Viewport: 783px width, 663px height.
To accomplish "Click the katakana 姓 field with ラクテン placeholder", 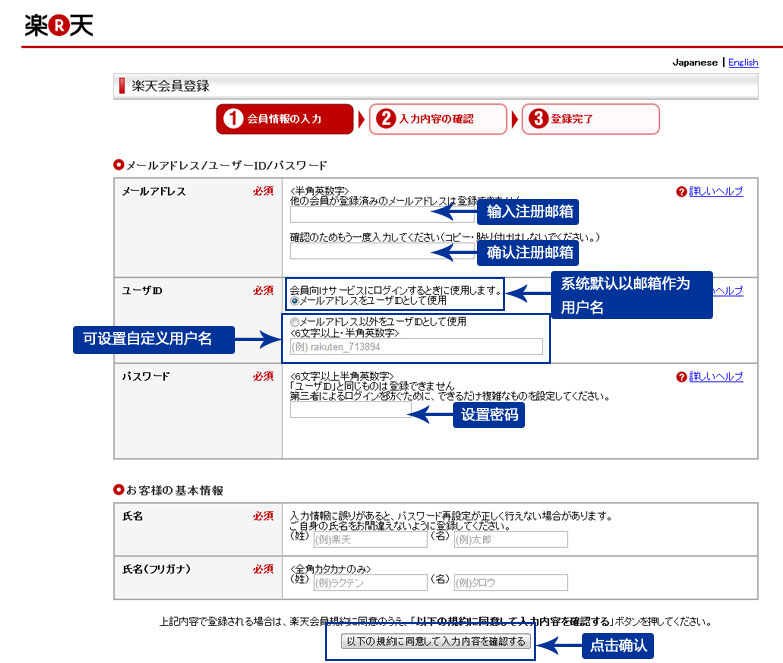I will [370, 582].
